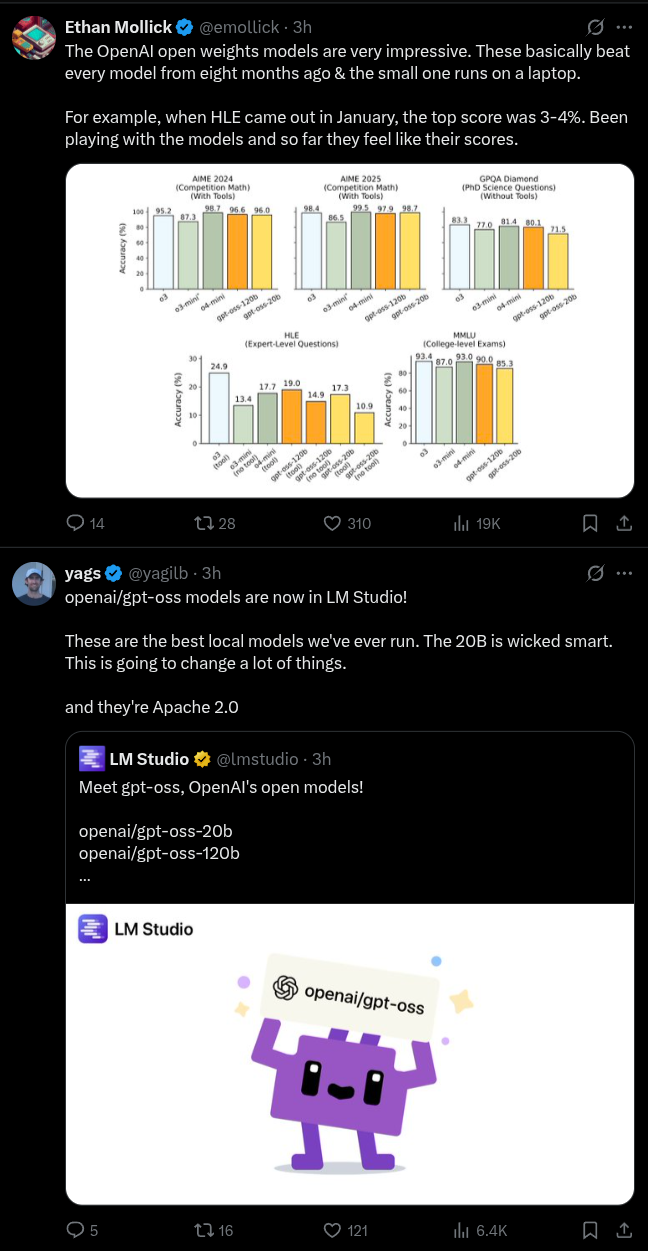
Task: Expand the truncated quoted post text
Action: pyautogui.click(x=86, y=876)
